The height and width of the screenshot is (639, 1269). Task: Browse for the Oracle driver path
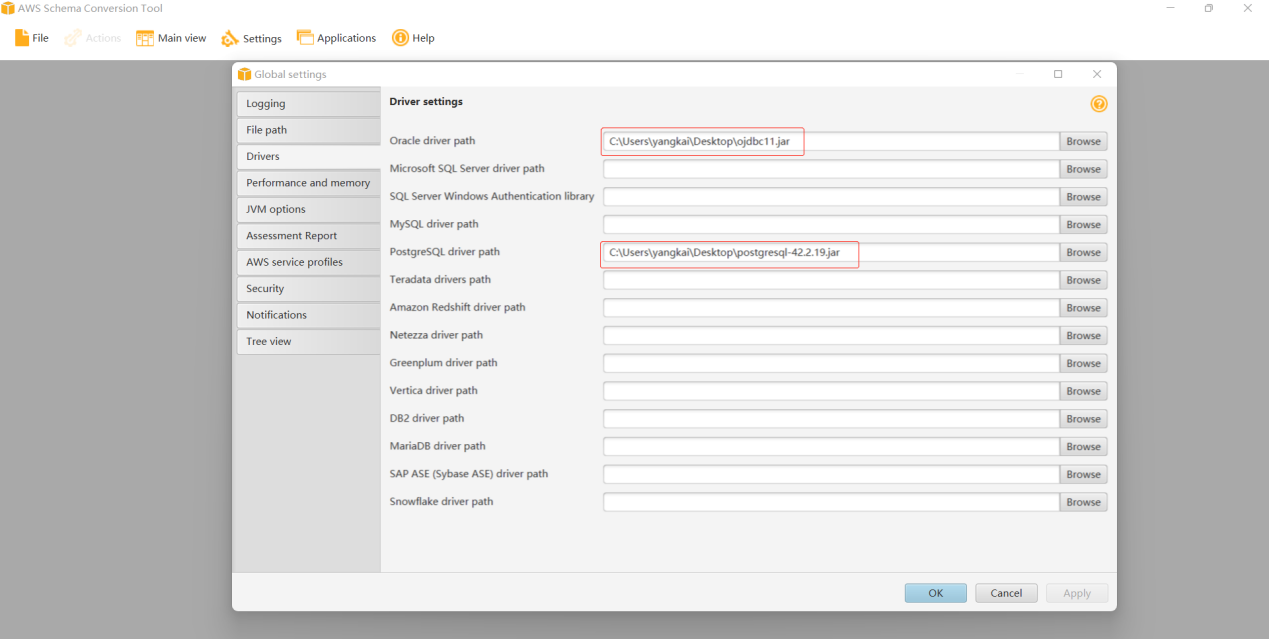(1083, 142)
